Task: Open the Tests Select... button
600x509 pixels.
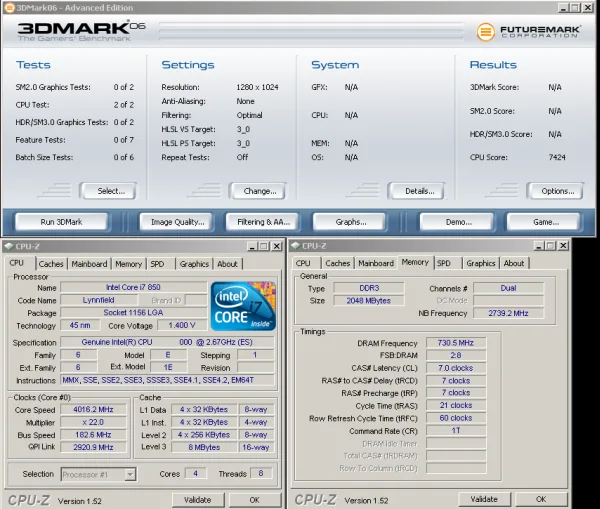Action: pos(108,191)
